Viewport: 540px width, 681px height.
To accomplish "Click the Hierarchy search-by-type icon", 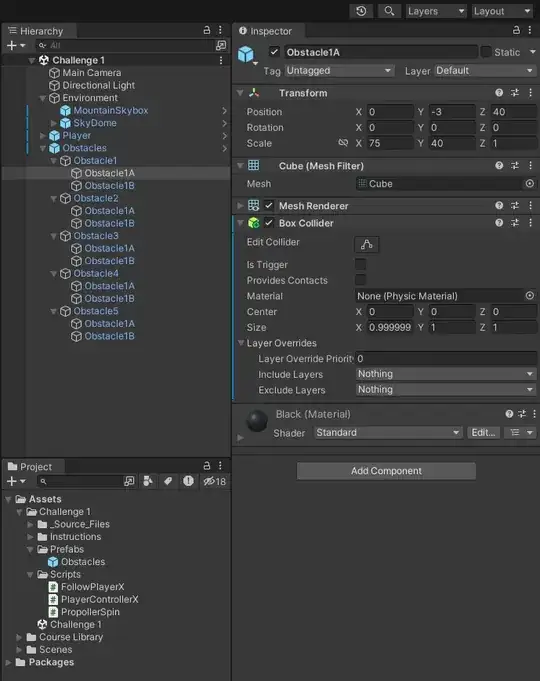I will (x=221, y=45).
